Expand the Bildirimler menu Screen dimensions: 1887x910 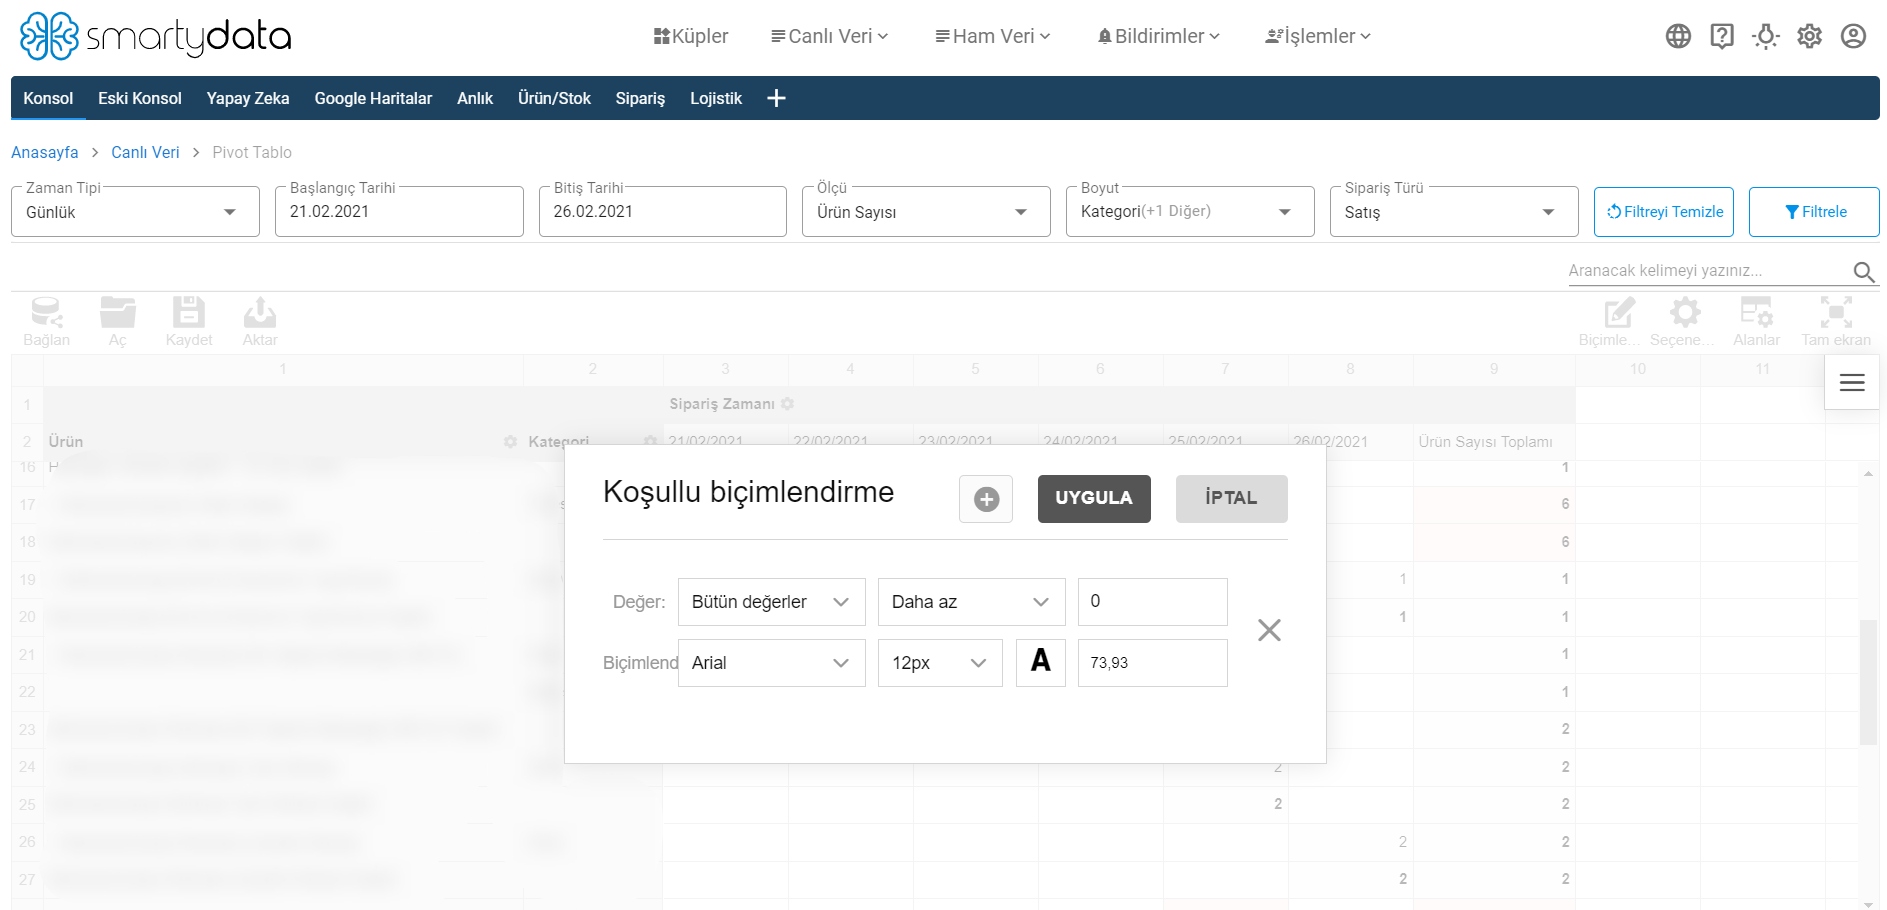(1159, 36)
